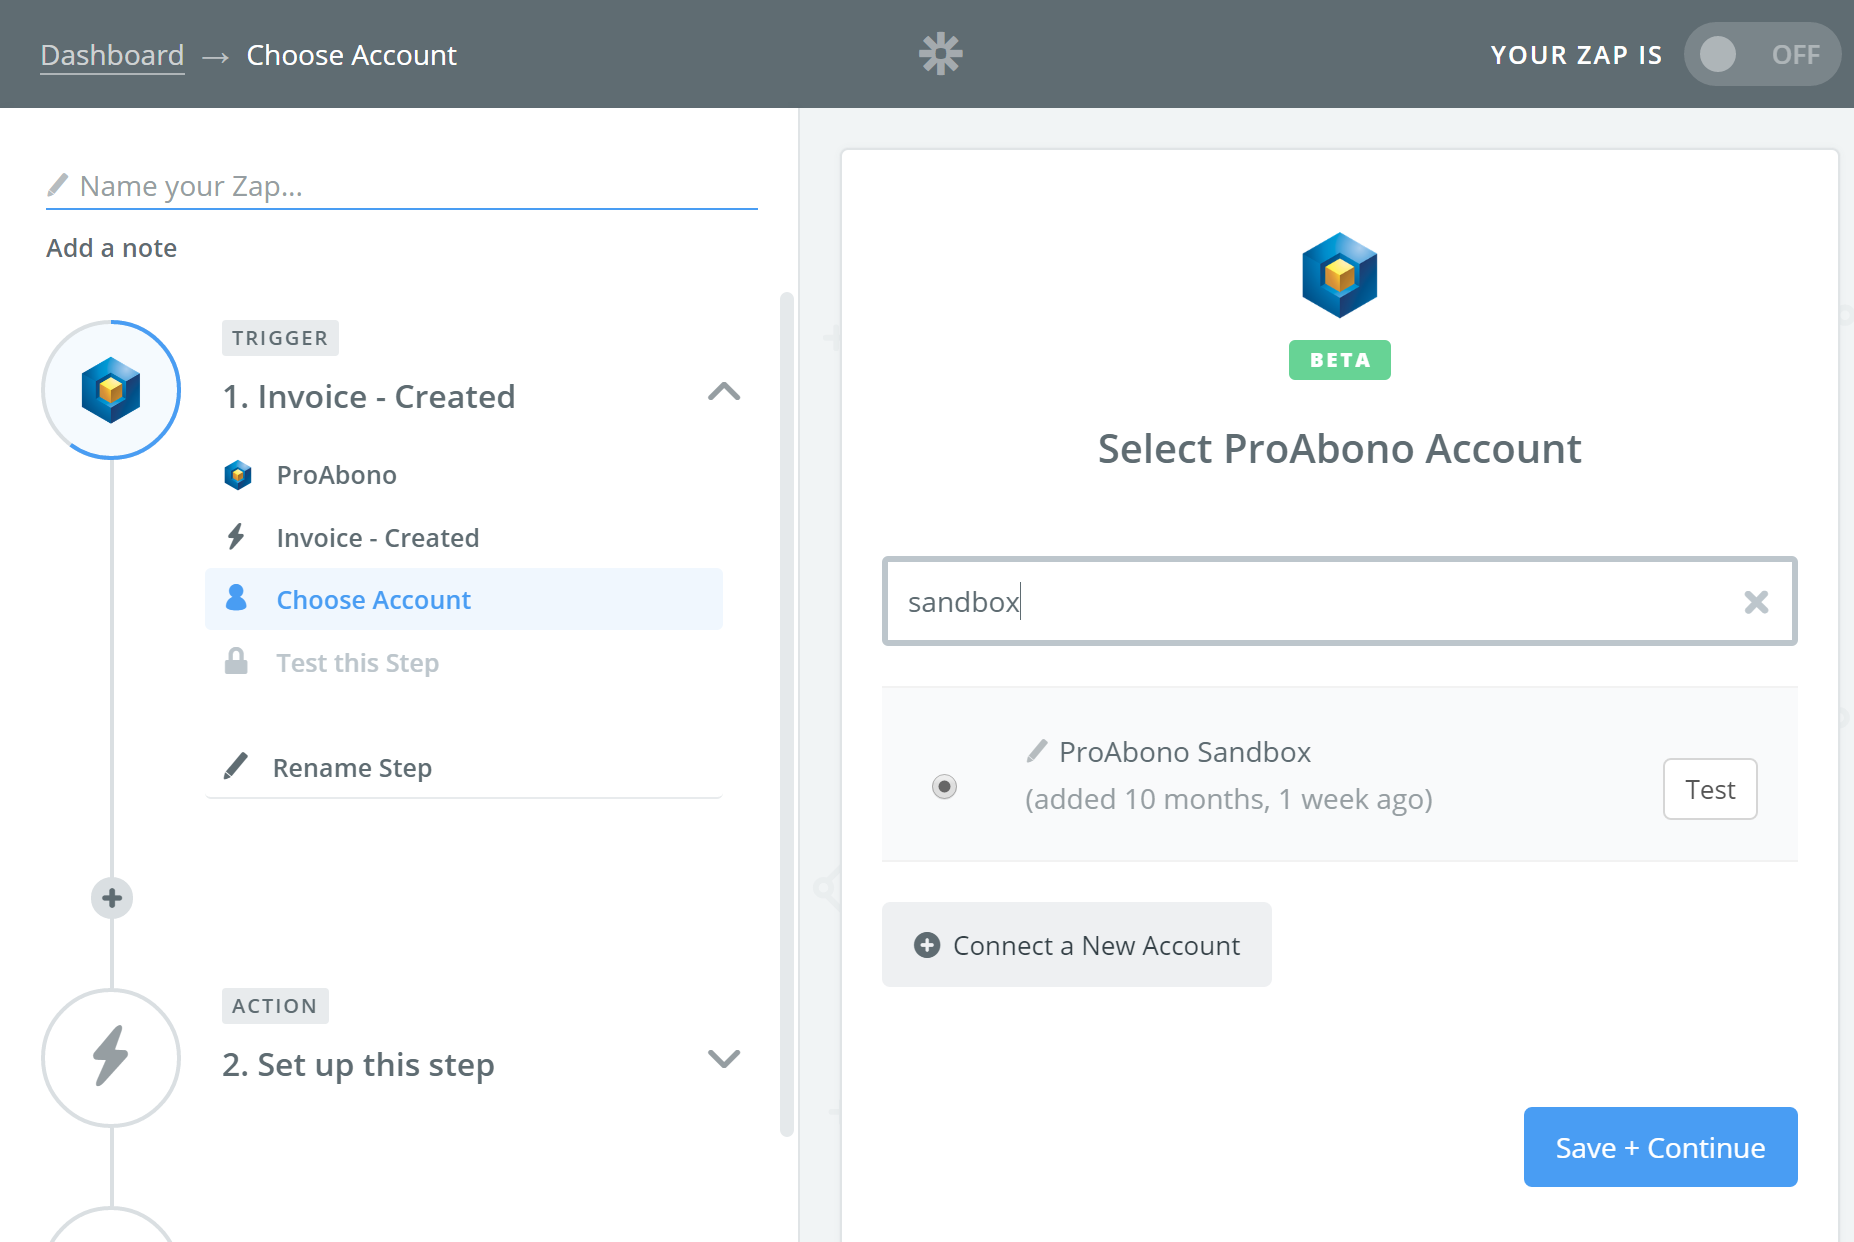Viewport: 1854px width, 1242px height.
Task: Click the plus icon in Connect a New Account
Action: coord(927,945)
